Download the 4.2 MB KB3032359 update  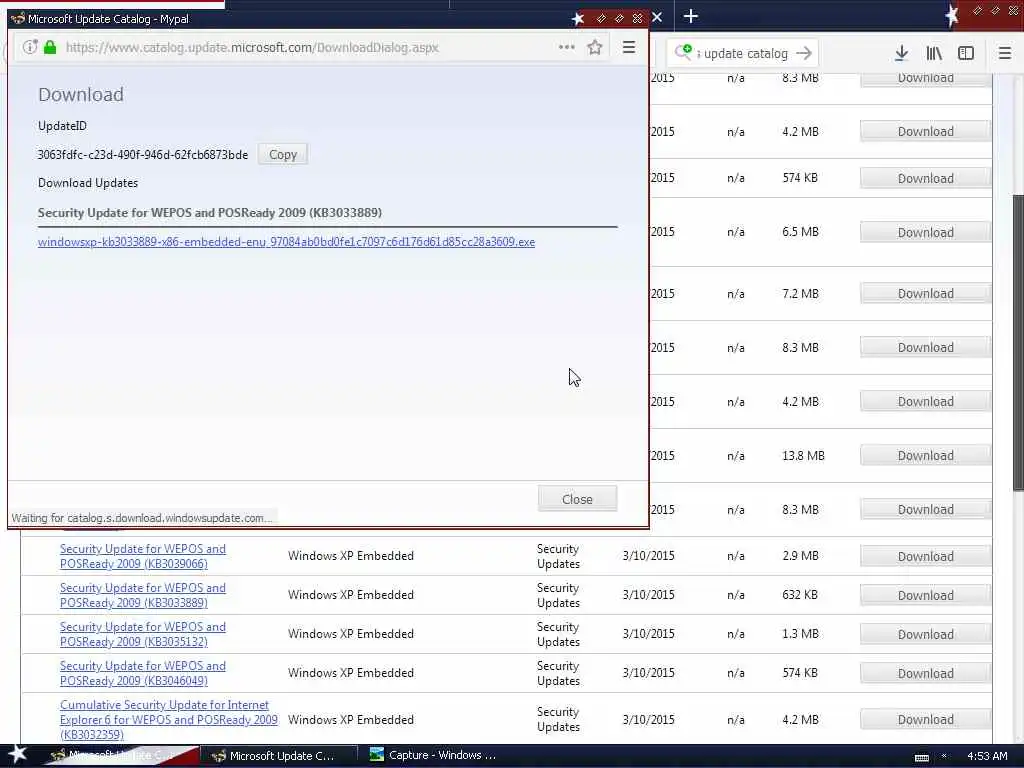click(x=925, y=720)
